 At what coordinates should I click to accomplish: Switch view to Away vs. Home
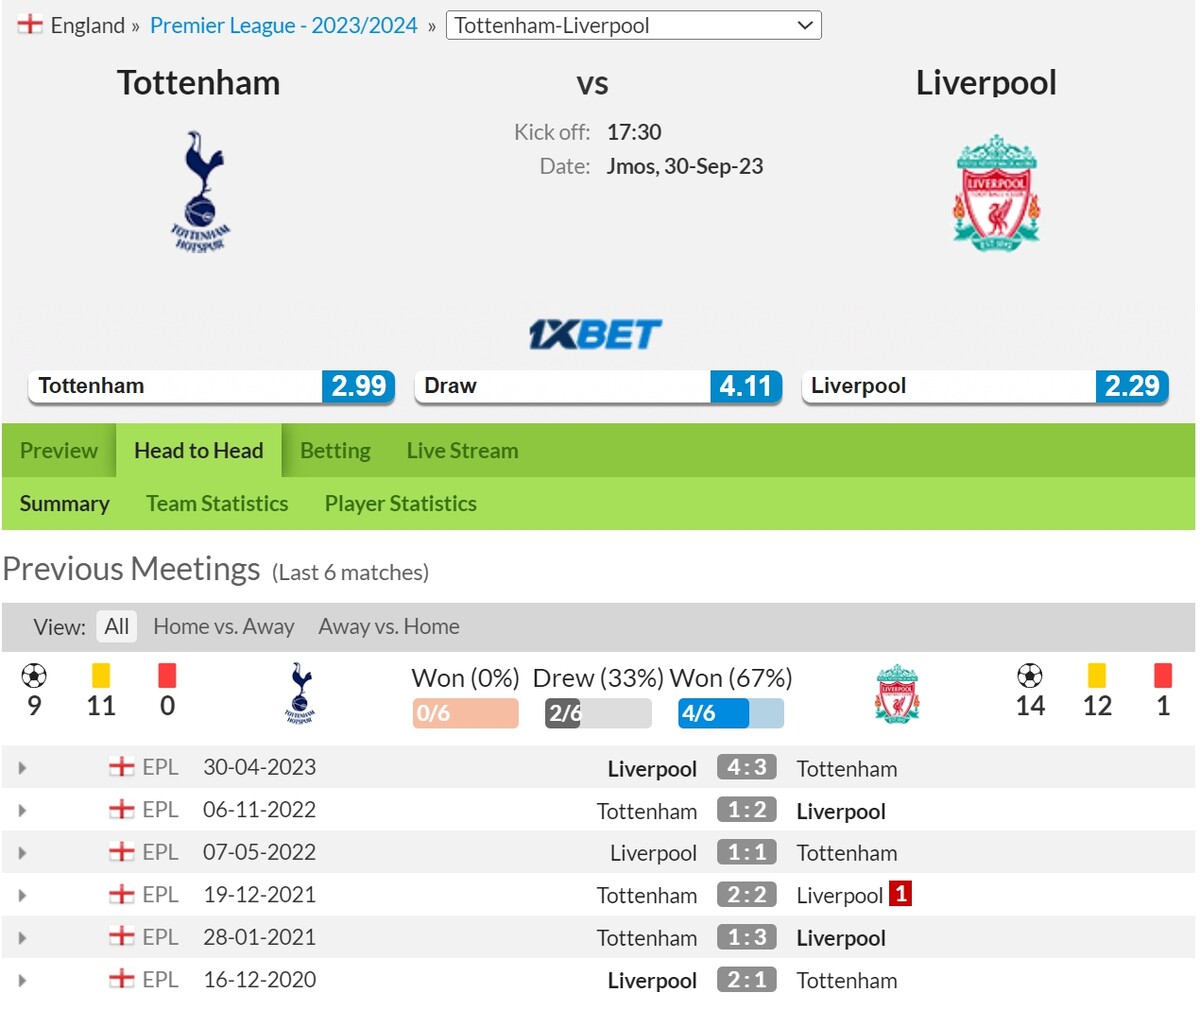(x=389, y=627)
